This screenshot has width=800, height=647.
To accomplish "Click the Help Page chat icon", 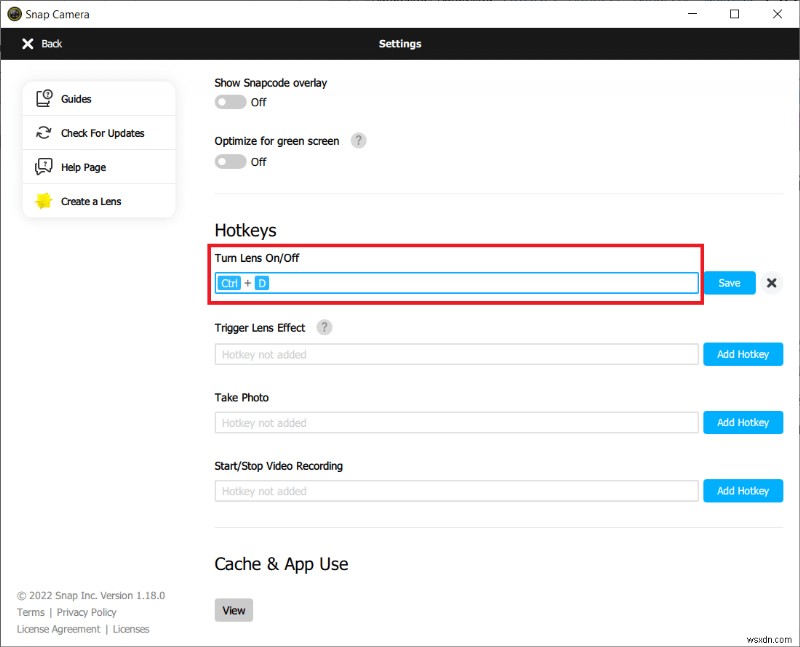I will point(44,167).
